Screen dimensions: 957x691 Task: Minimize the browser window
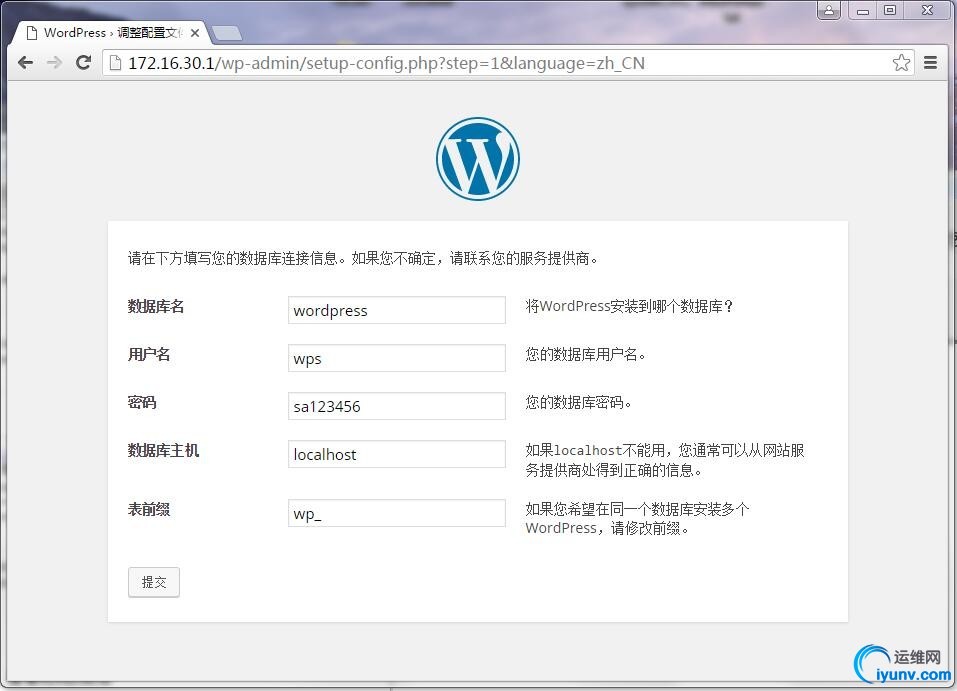point(862,10)
